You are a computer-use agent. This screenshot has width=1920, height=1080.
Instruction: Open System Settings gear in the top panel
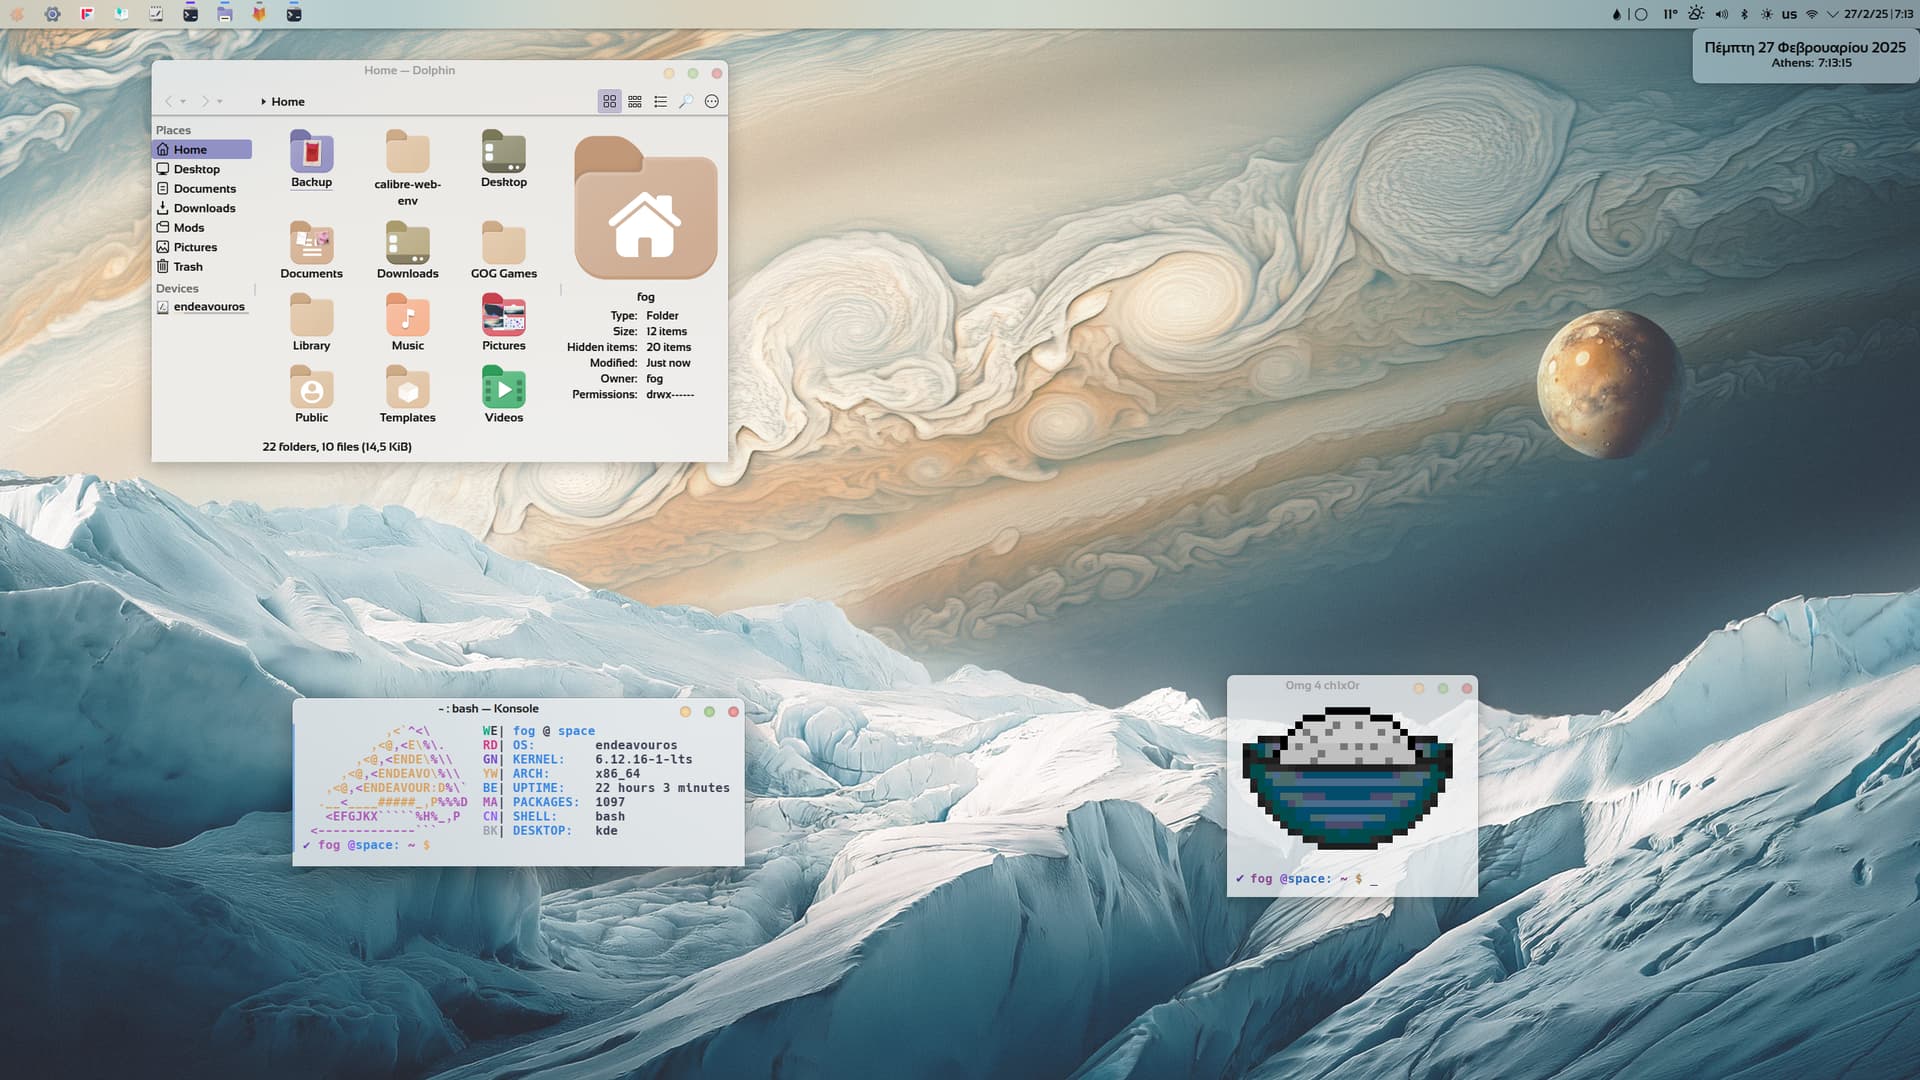52,14
